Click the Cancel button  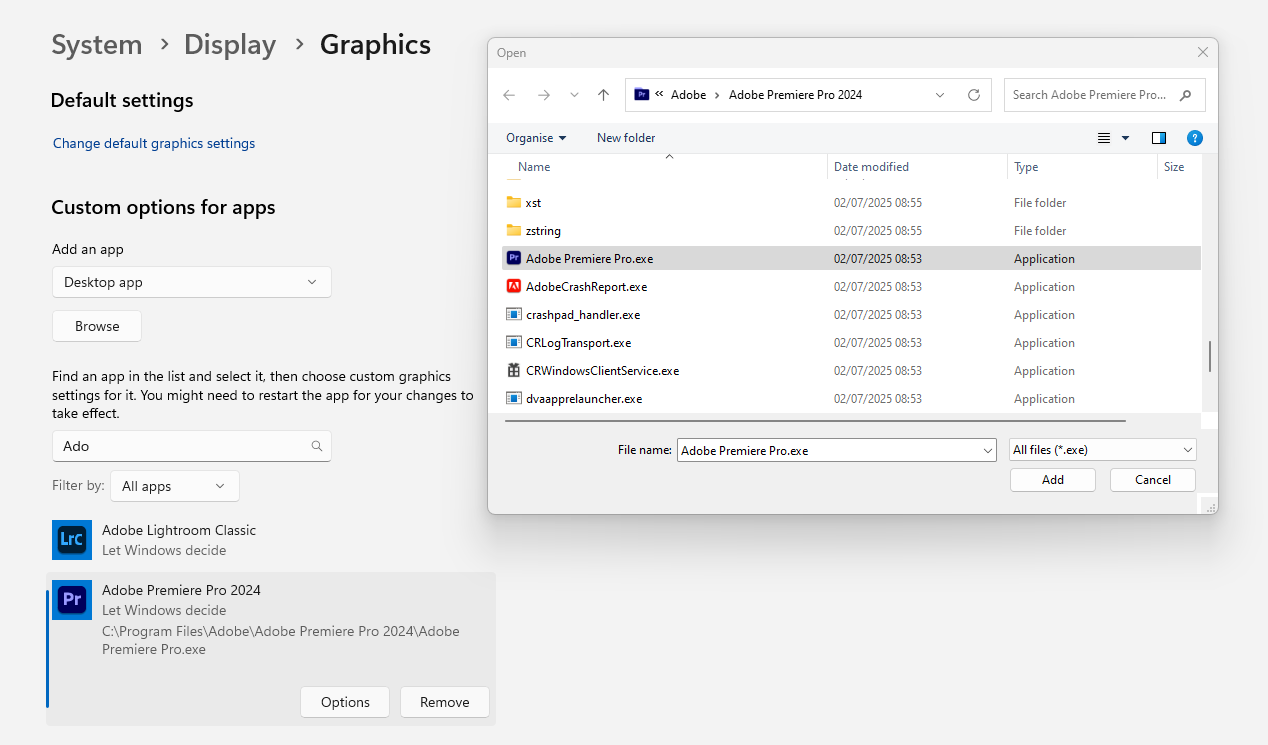click(1153, 480)
